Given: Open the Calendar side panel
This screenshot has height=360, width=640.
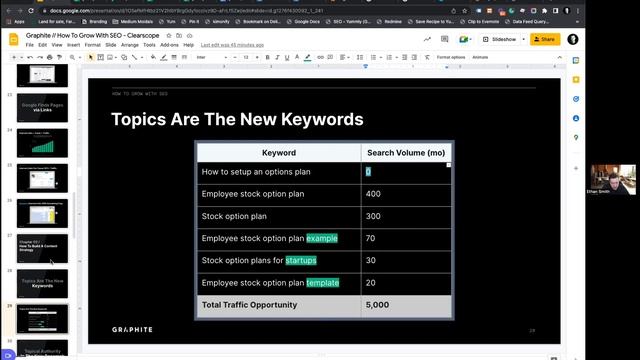Looking at the screenshot, I should pyautogui.click(x=576, y=60).
